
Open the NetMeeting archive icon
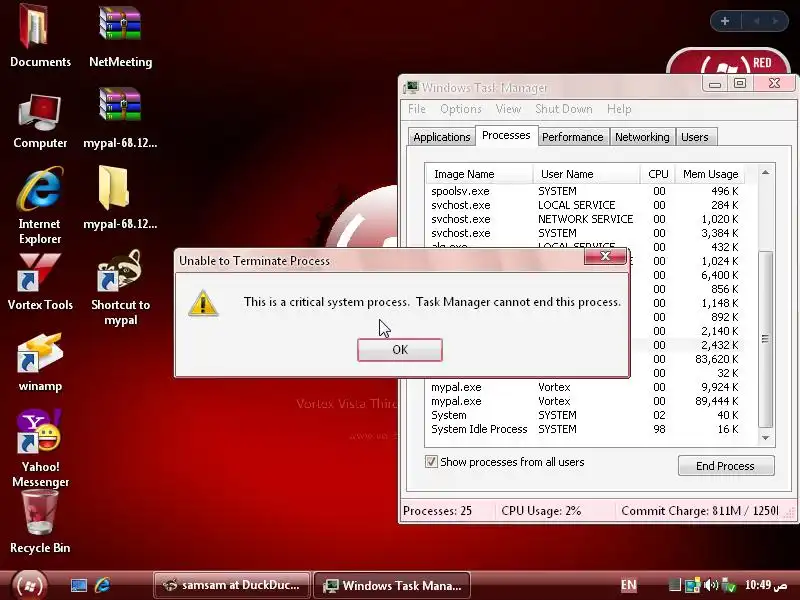pos(120,36)
